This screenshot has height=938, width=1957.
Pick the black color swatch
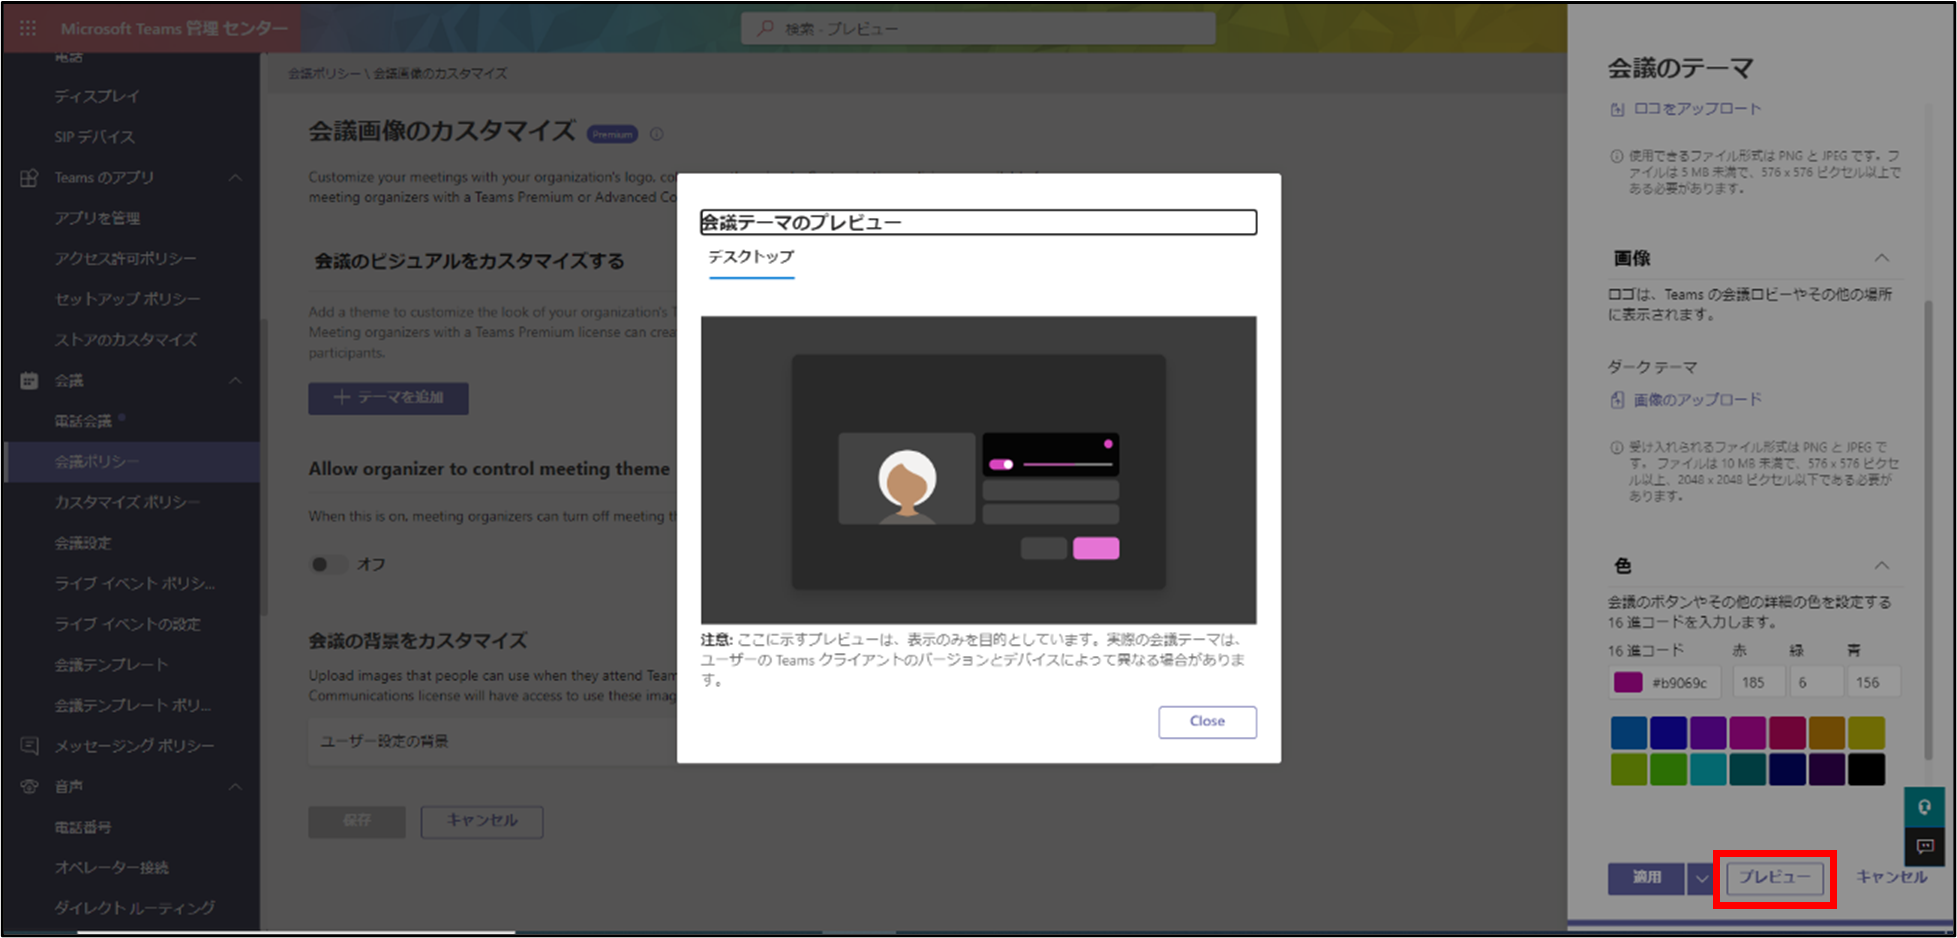tap(1866, 770)
